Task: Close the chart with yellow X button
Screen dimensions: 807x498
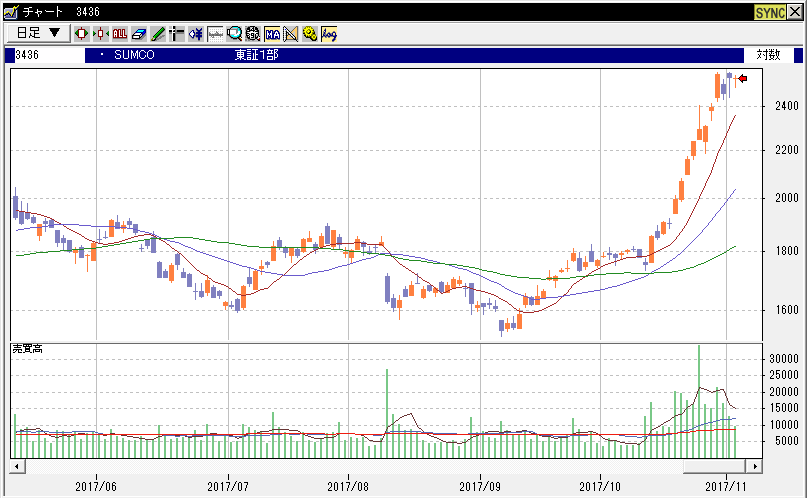Action: coord(795,11)
